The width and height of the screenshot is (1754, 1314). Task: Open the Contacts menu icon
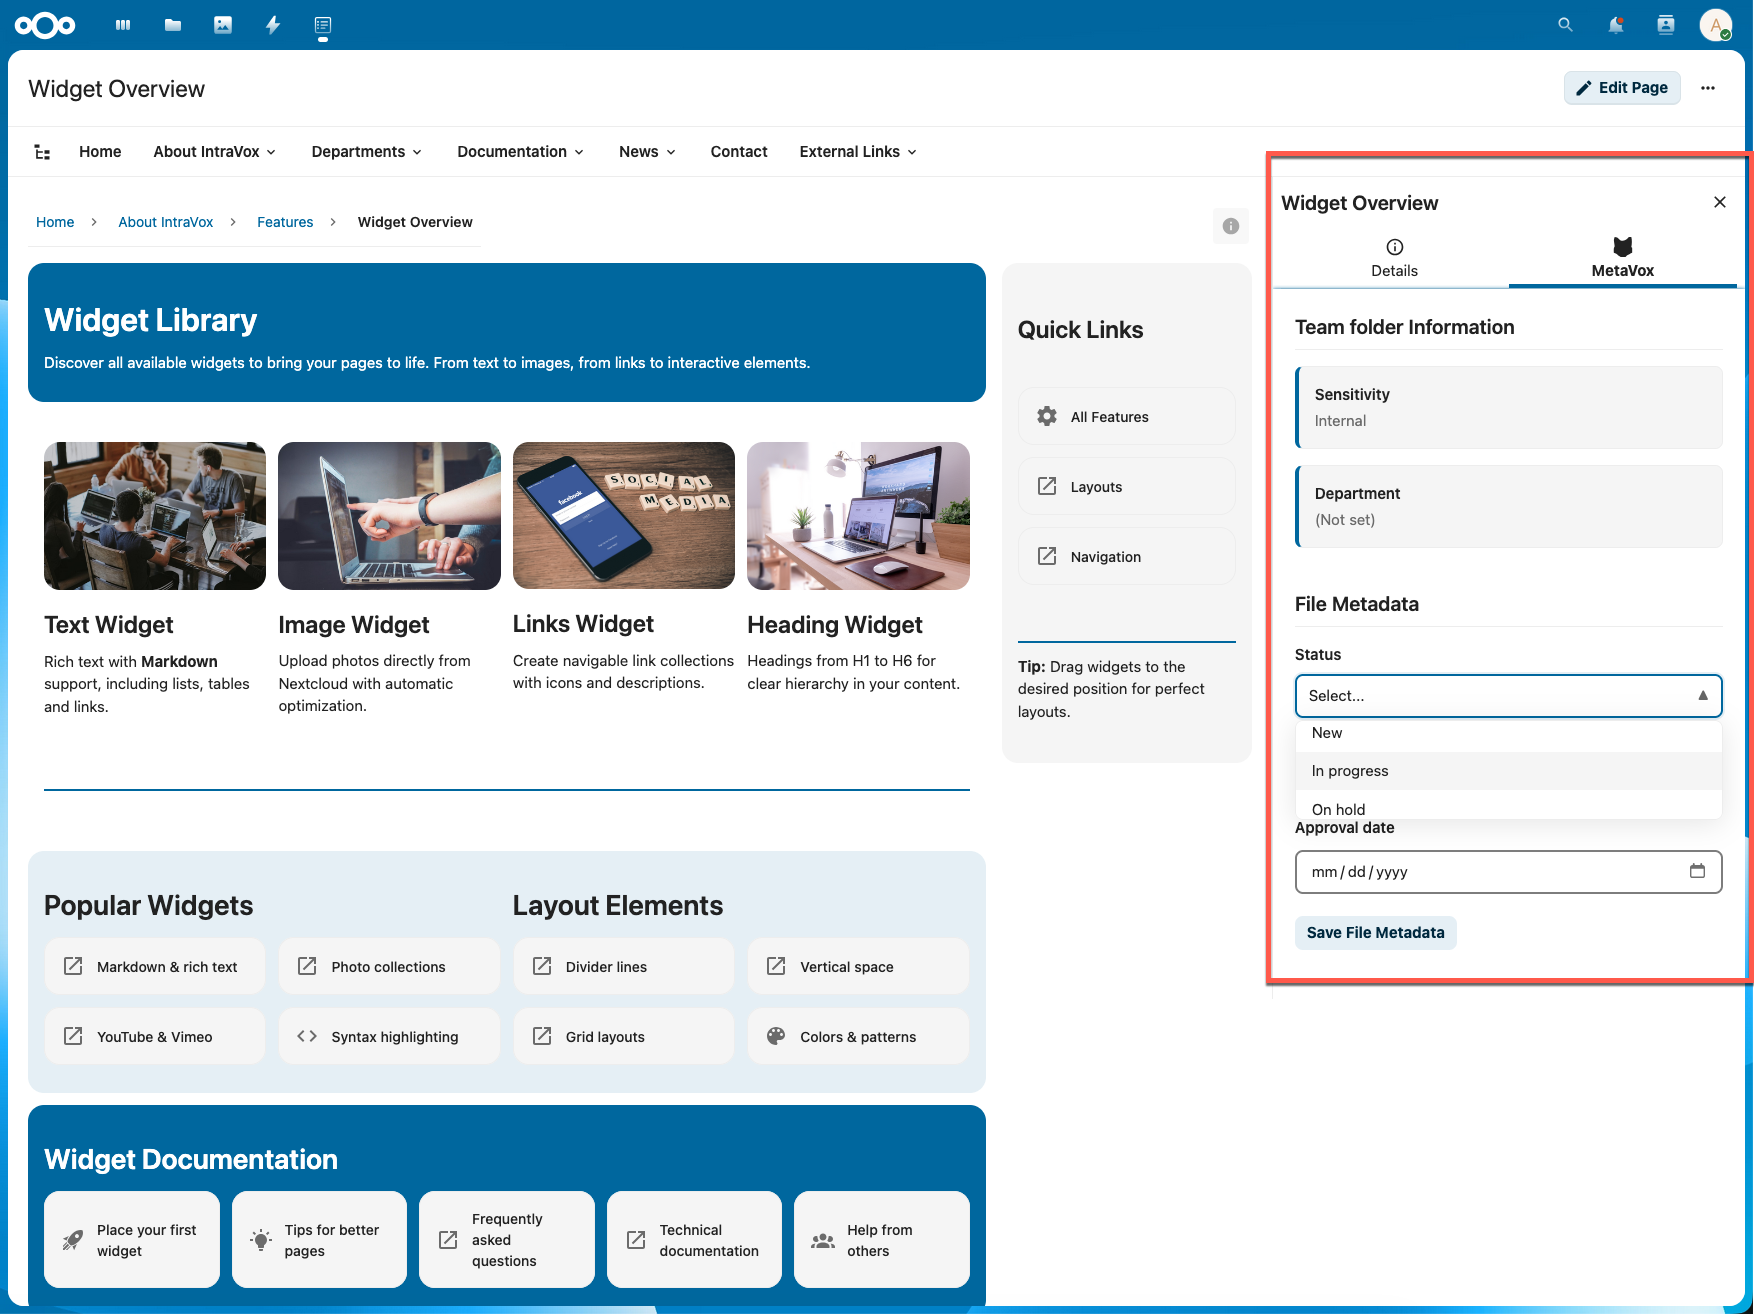click(x=1665, y=25)
